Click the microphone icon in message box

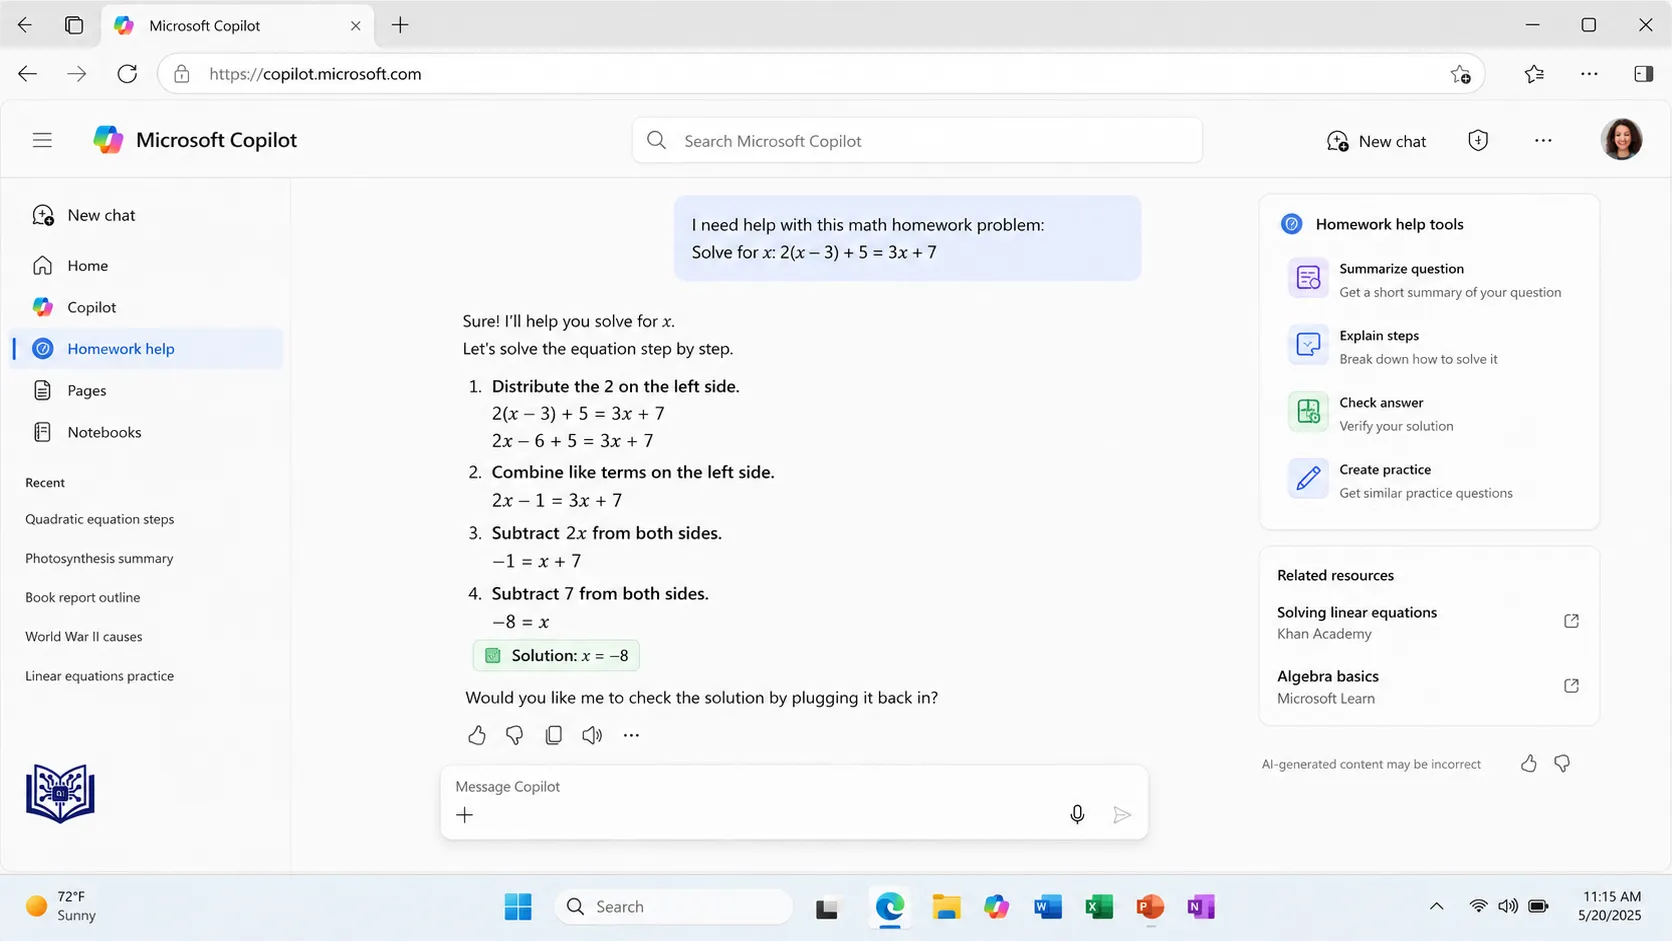pos(1077,815)
